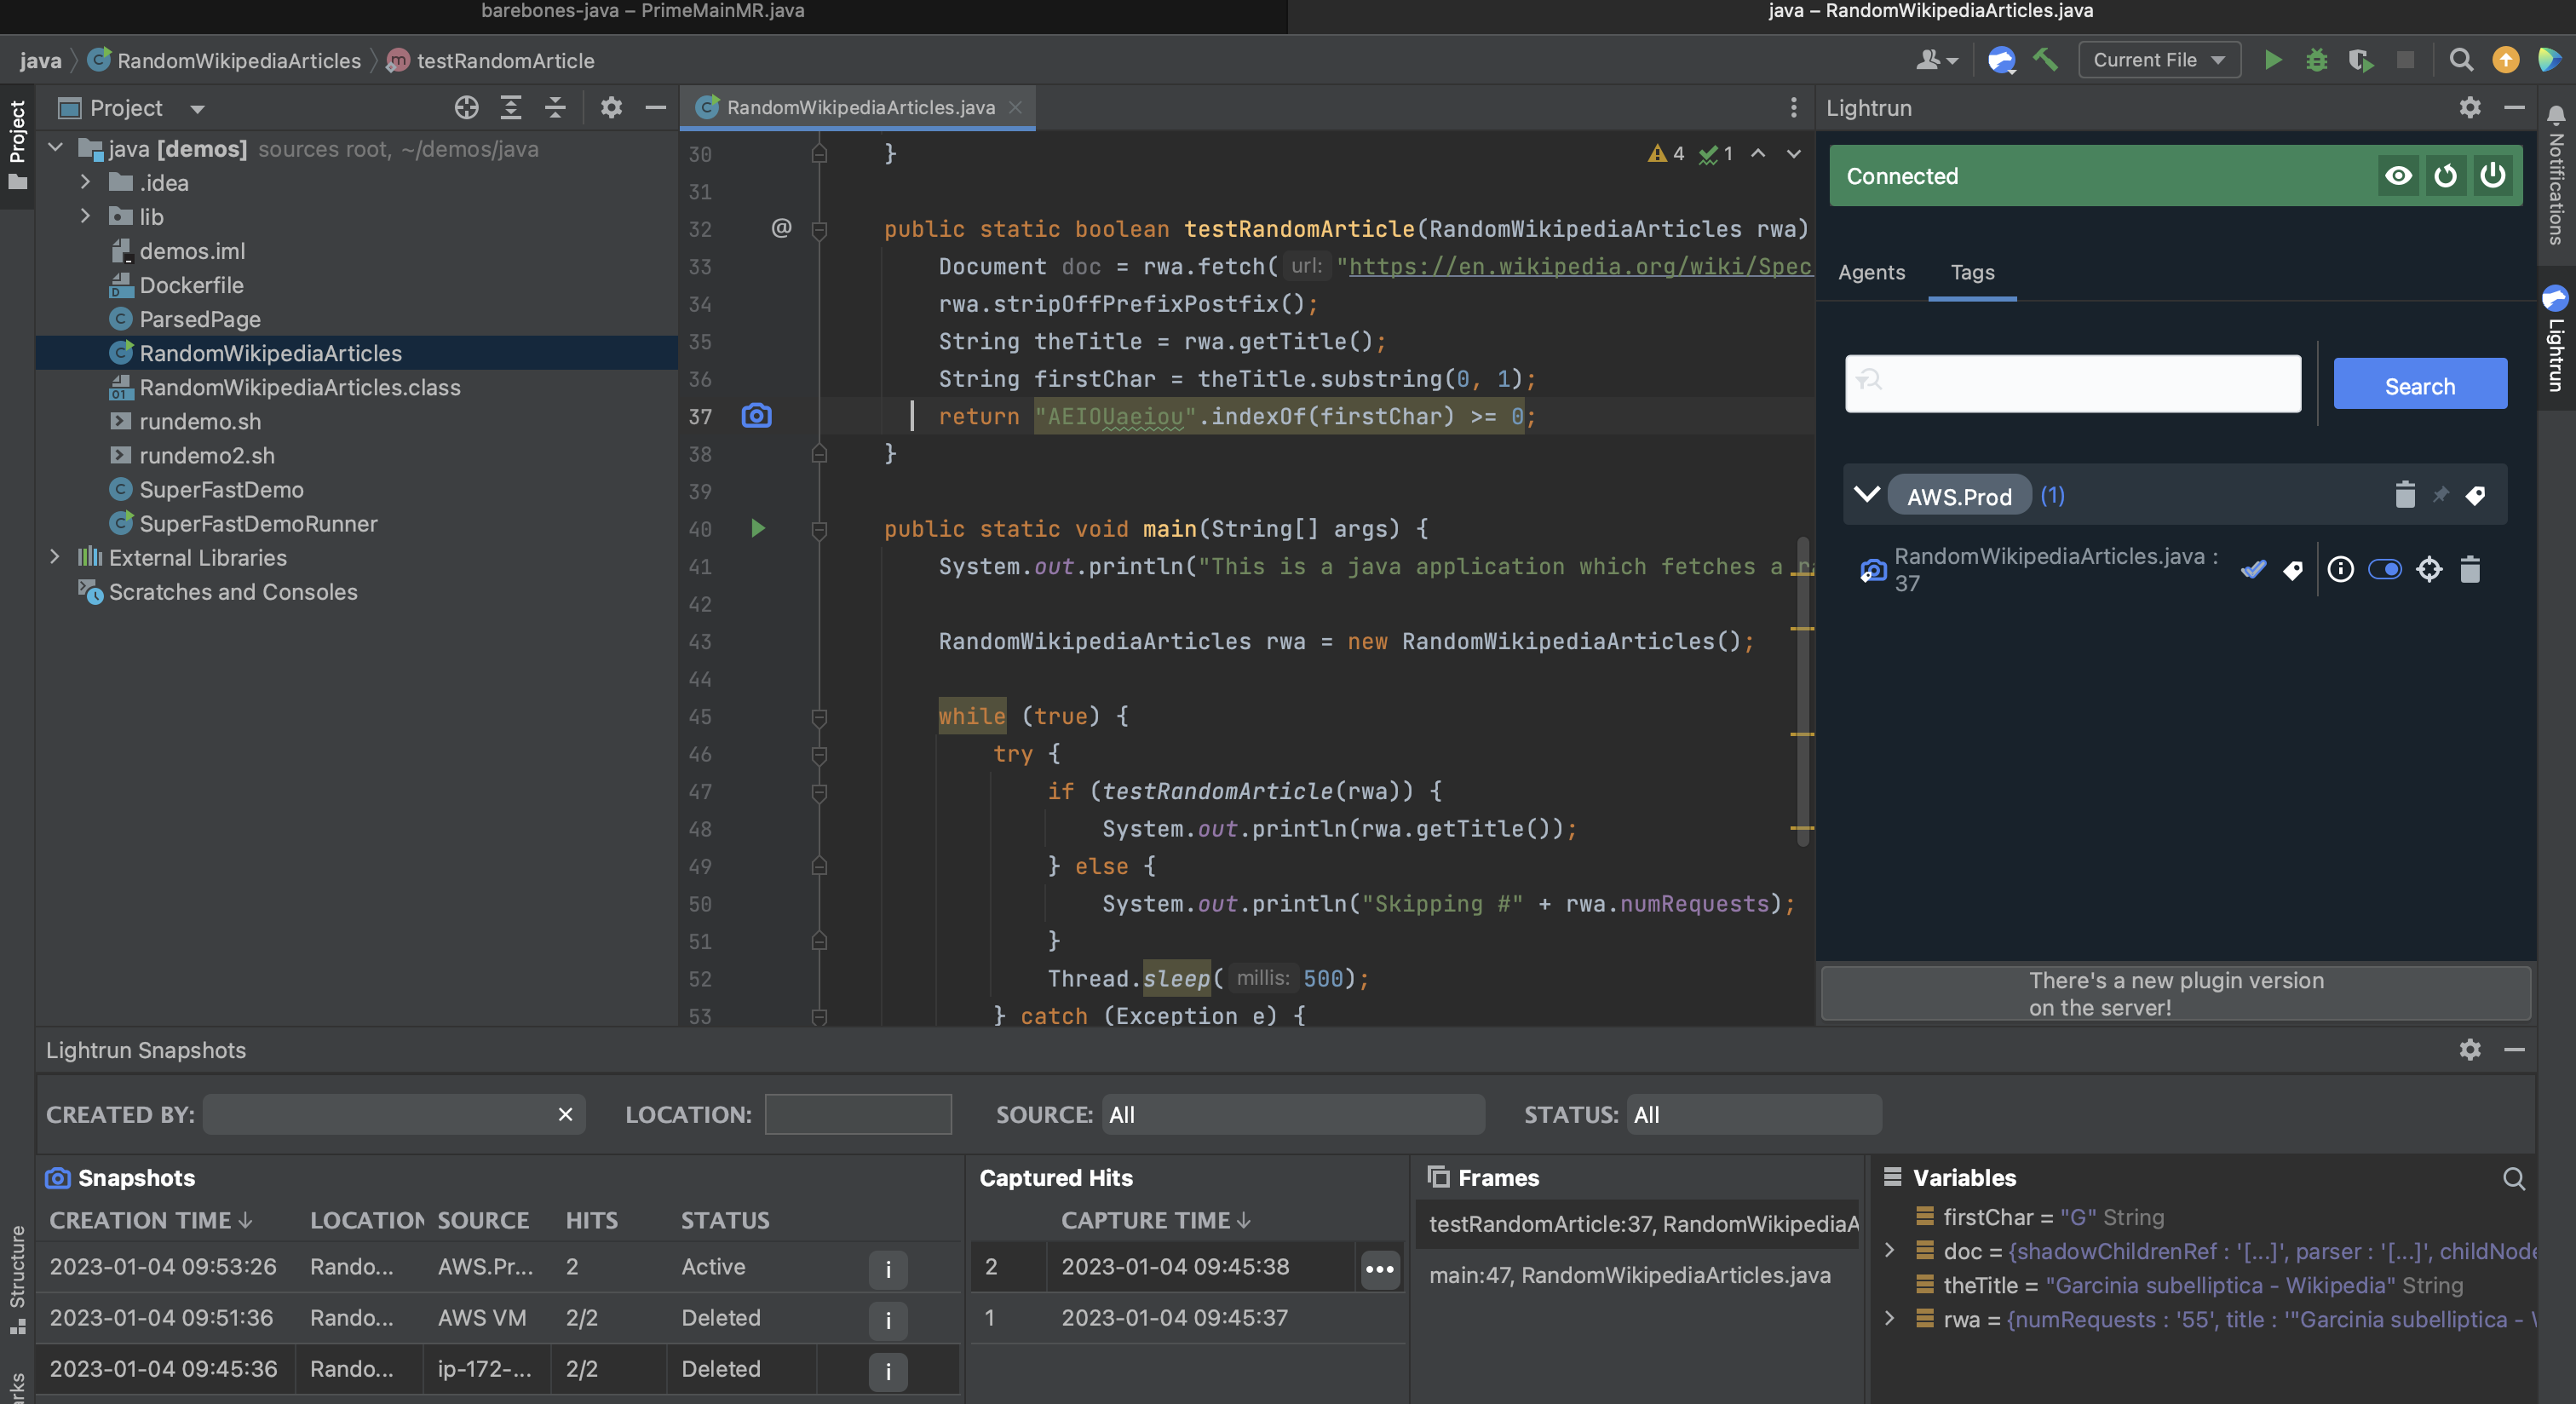This screenshot has height=1404, width=2576.
Task: Collapse the AWS.Prod tag group
Action: click(x=1866, y=495)
